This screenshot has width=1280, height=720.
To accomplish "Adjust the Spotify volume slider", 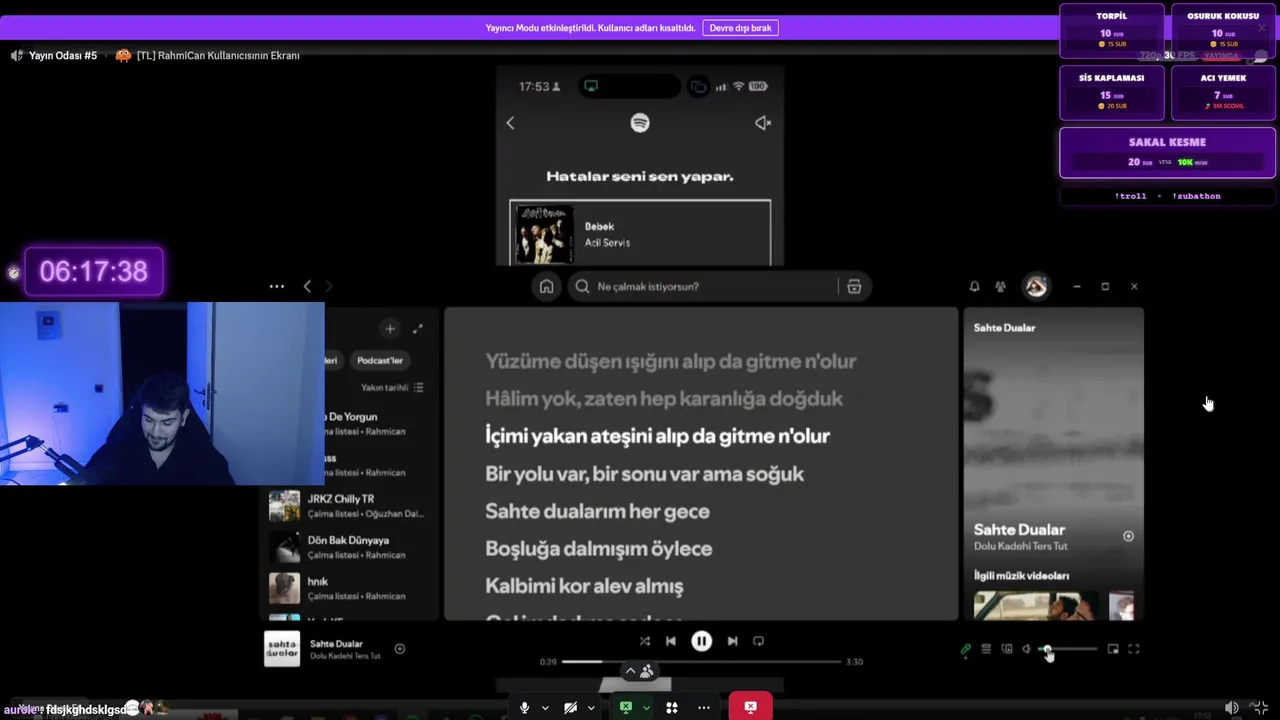I will [1068, 649].
